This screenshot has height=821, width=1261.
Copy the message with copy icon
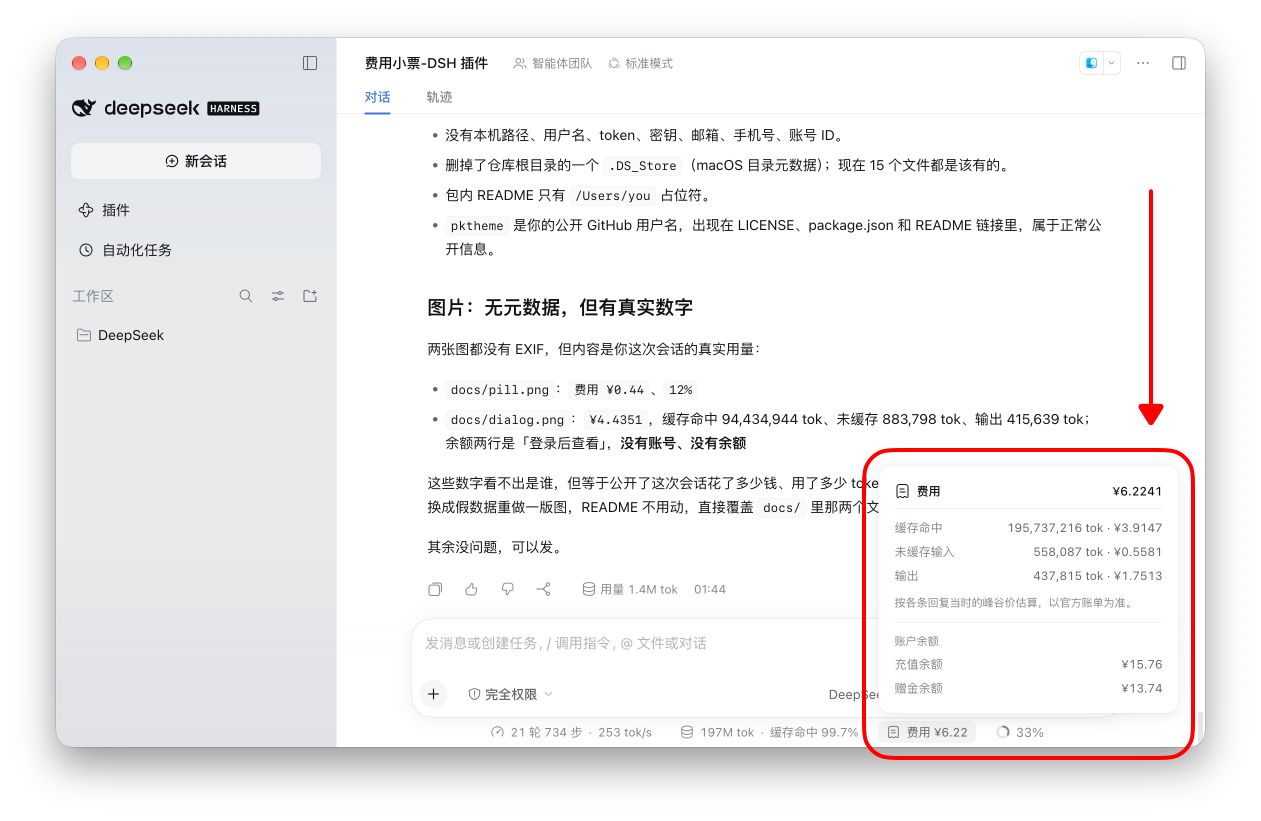(435, 589)
